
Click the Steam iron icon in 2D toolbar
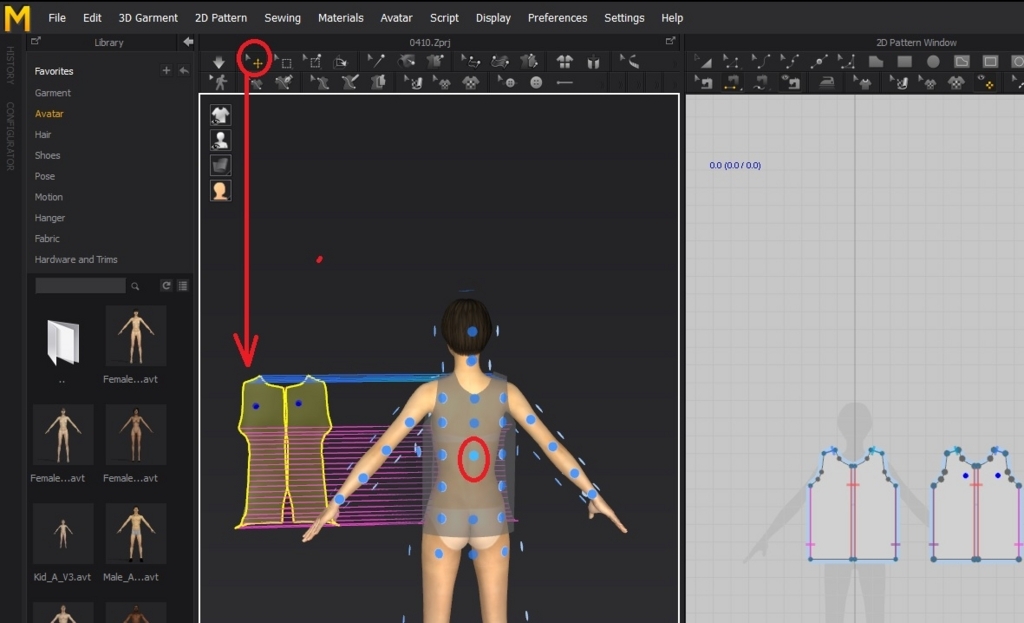click(827, 82)
